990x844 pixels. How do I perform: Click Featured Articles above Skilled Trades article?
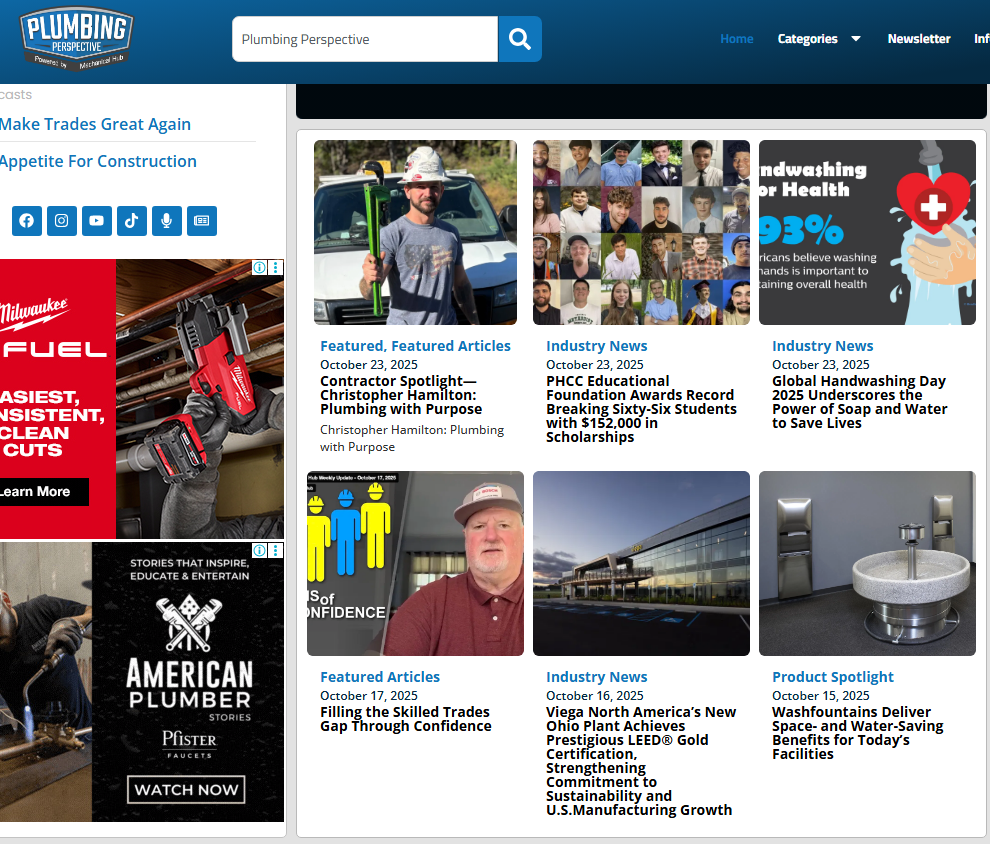[x=380, y=677]
